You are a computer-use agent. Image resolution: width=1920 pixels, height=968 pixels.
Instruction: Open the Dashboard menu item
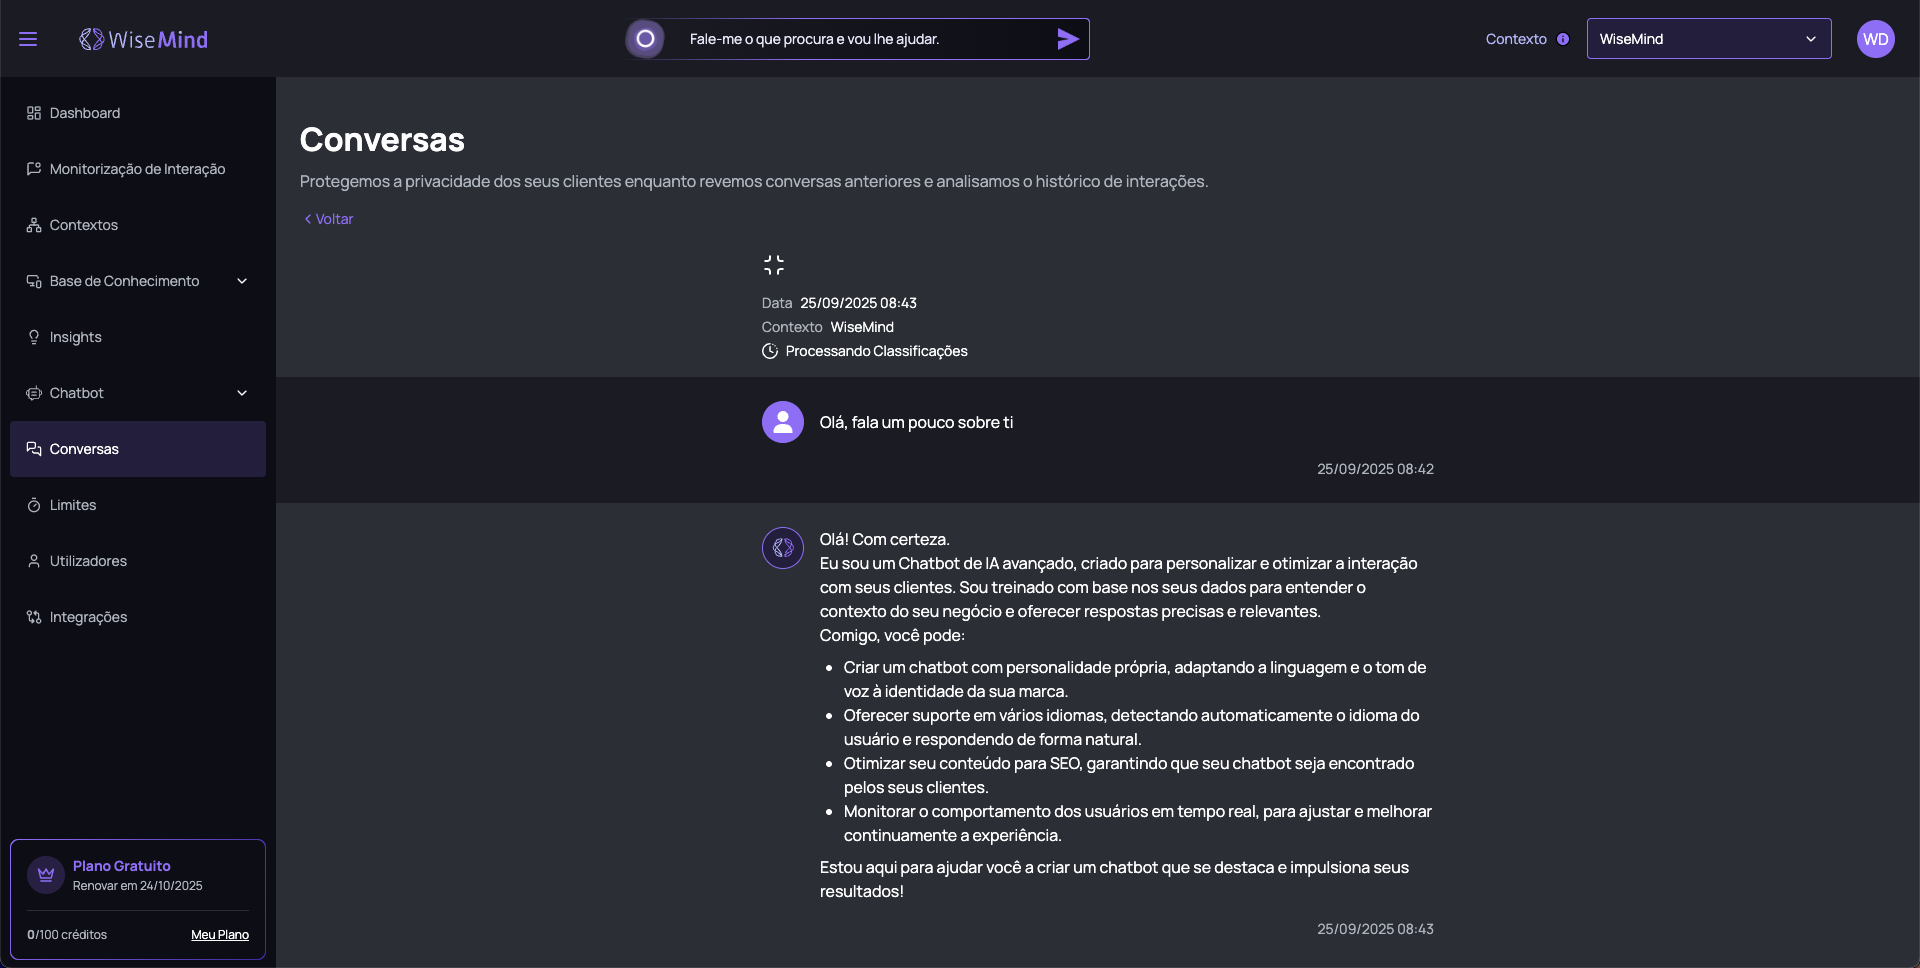tap(85, 113)
